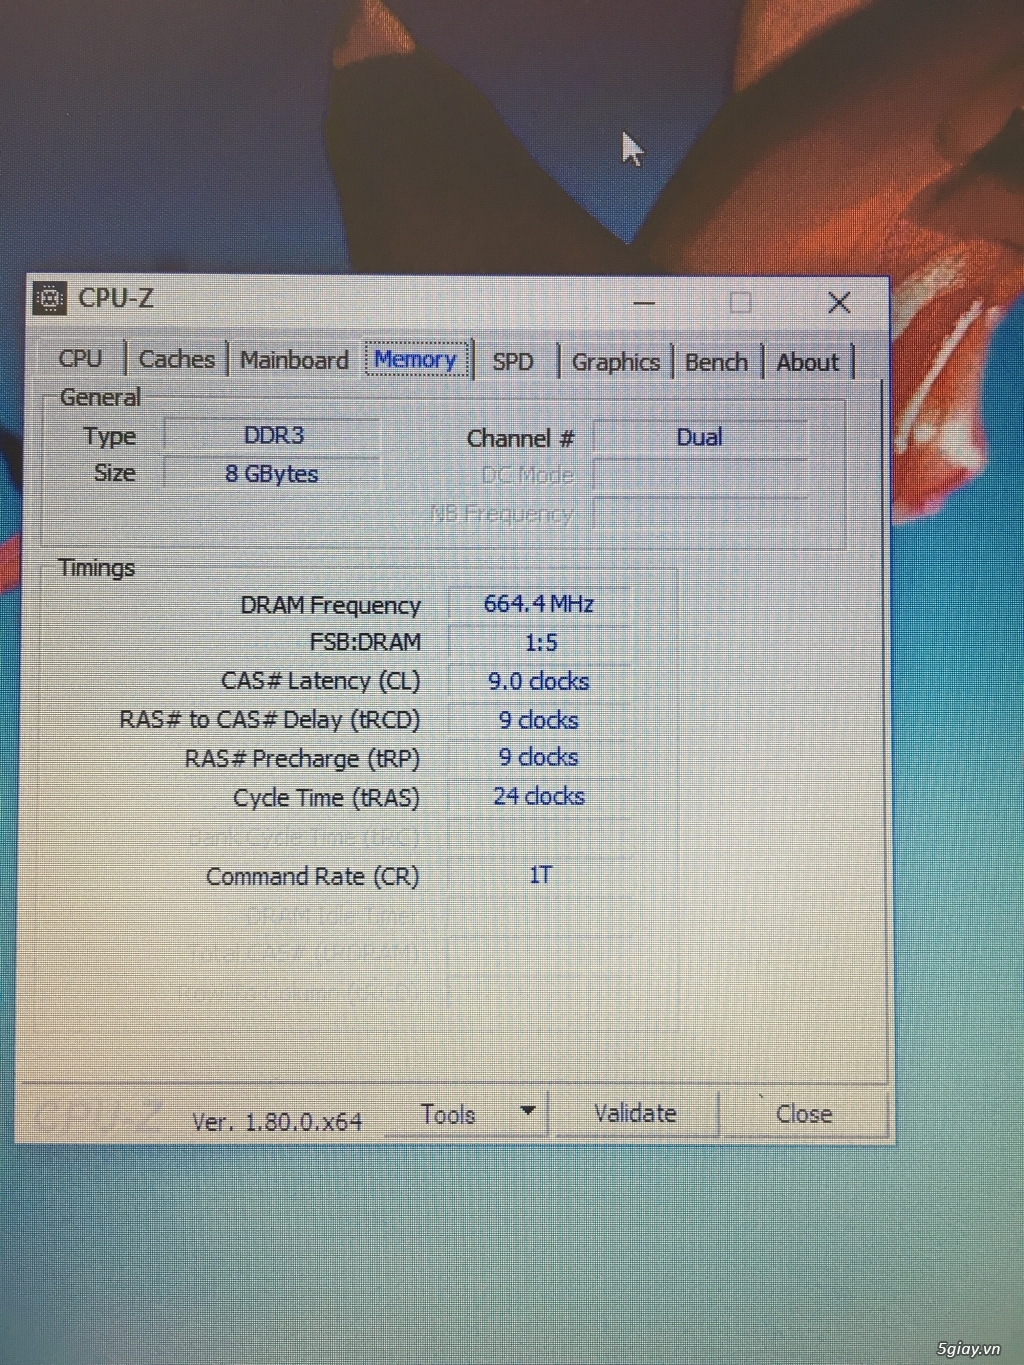
Task: Click the DRAM Frequency label
Action: point(330,605)
